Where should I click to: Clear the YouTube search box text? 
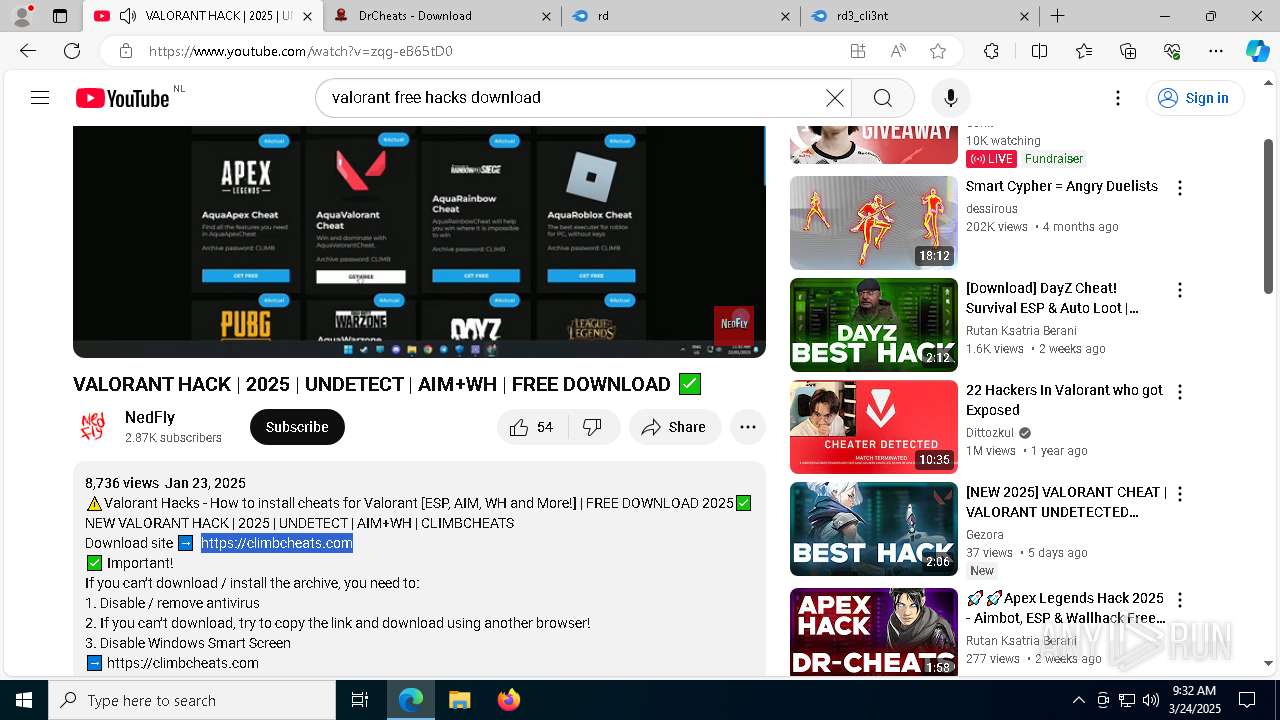pos(834,97)
